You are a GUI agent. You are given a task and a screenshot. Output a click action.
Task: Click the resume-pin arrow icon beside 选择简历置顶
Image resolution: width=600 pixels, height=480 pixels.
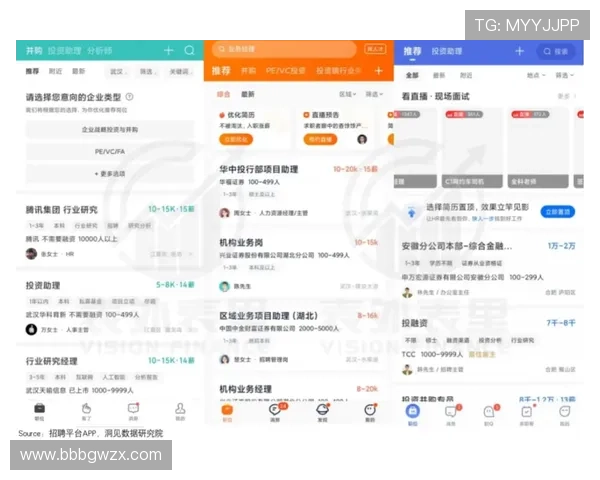pos(412,212)
